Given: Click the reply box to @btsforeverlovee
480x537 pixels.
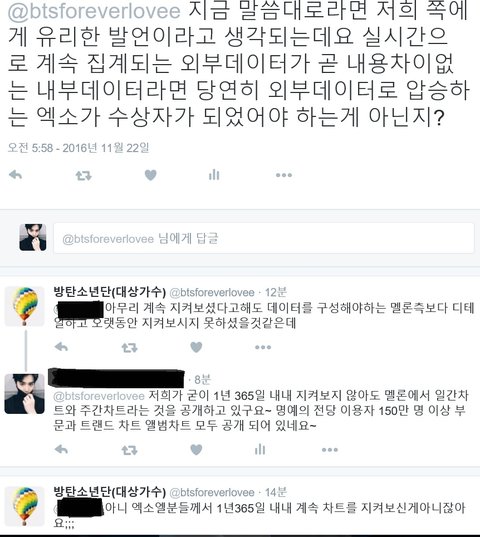Looking at the screenshot, I should [264, 238].
